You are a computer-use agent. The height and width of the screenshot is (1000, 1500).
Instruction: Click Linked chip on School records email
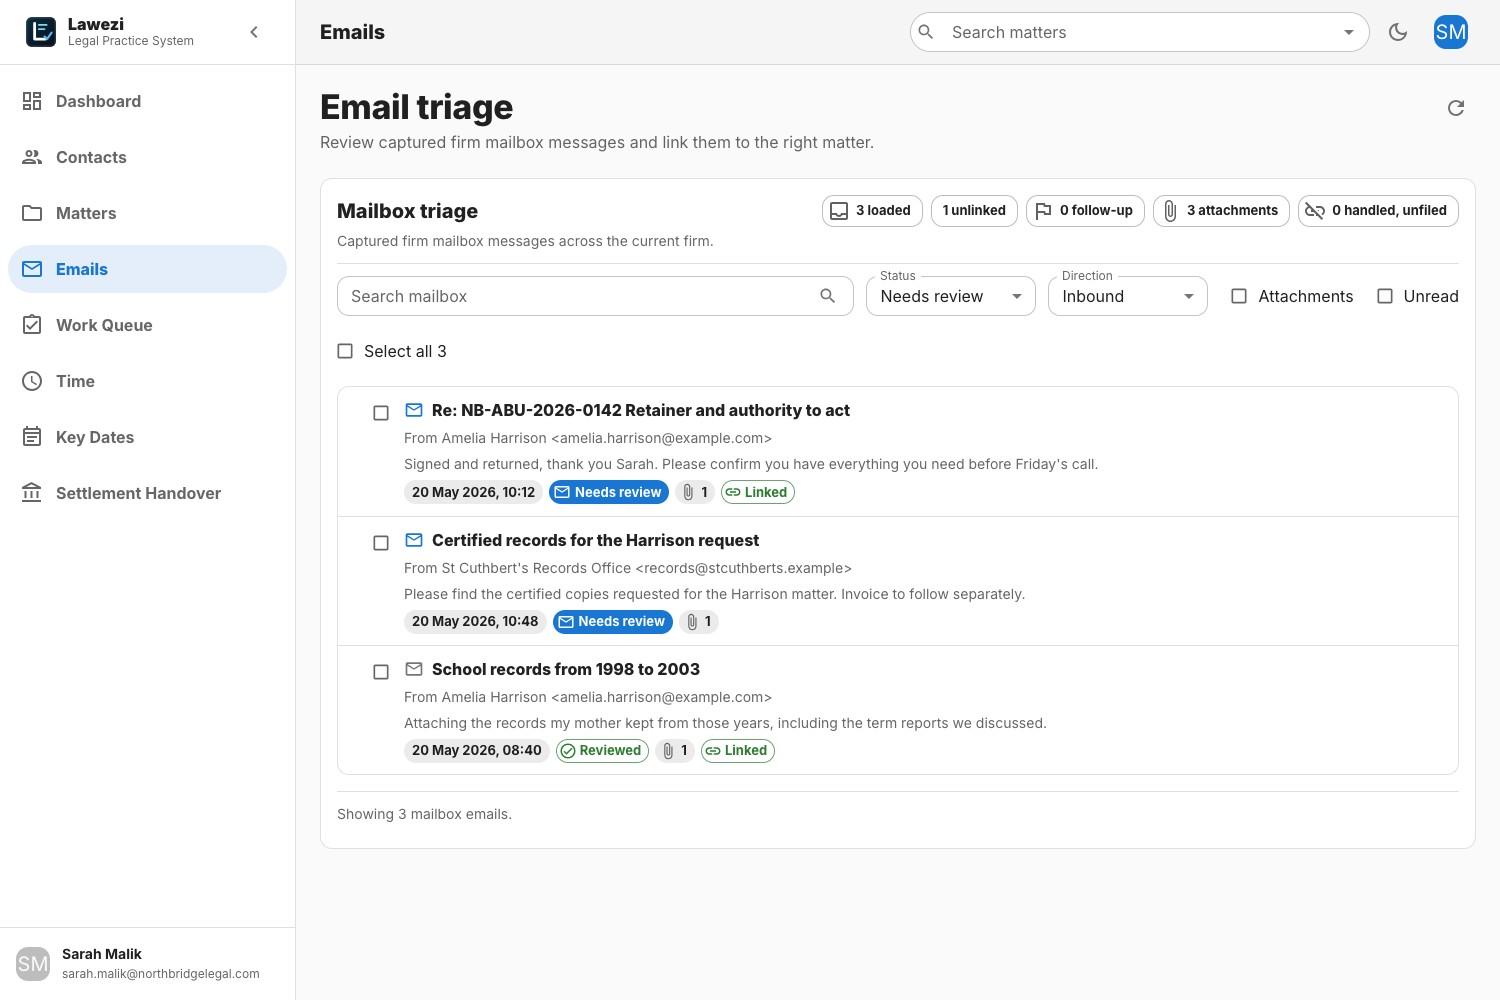click(x=738, y=751)
